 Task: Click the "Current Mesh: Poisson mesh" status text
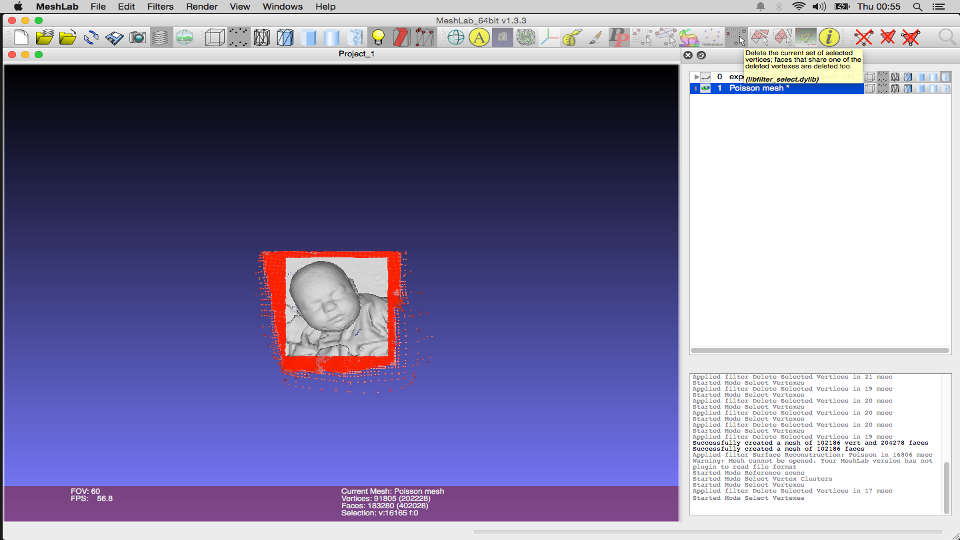(x=392, y=491)
